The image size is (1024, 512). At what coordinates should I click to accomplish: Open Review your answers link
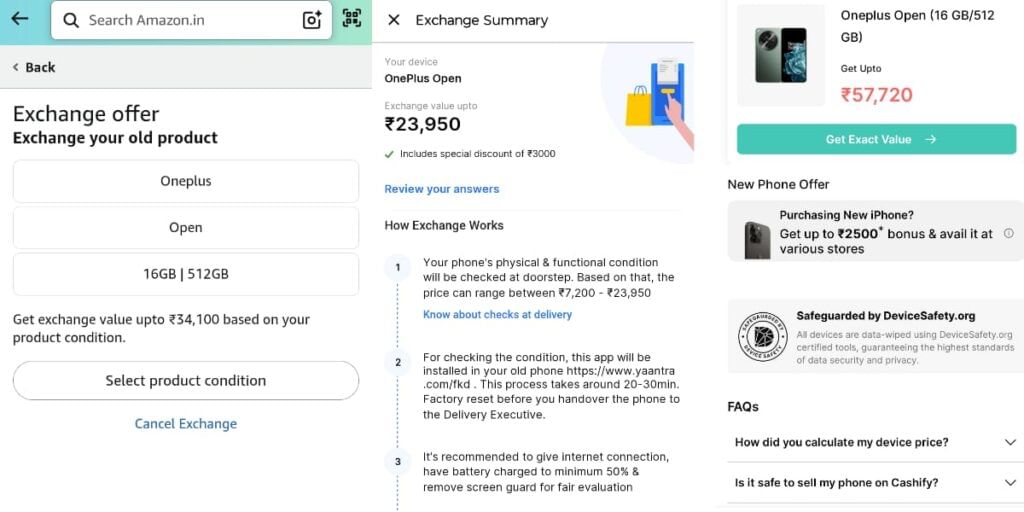pyautogui.click(x=441, y=189)
